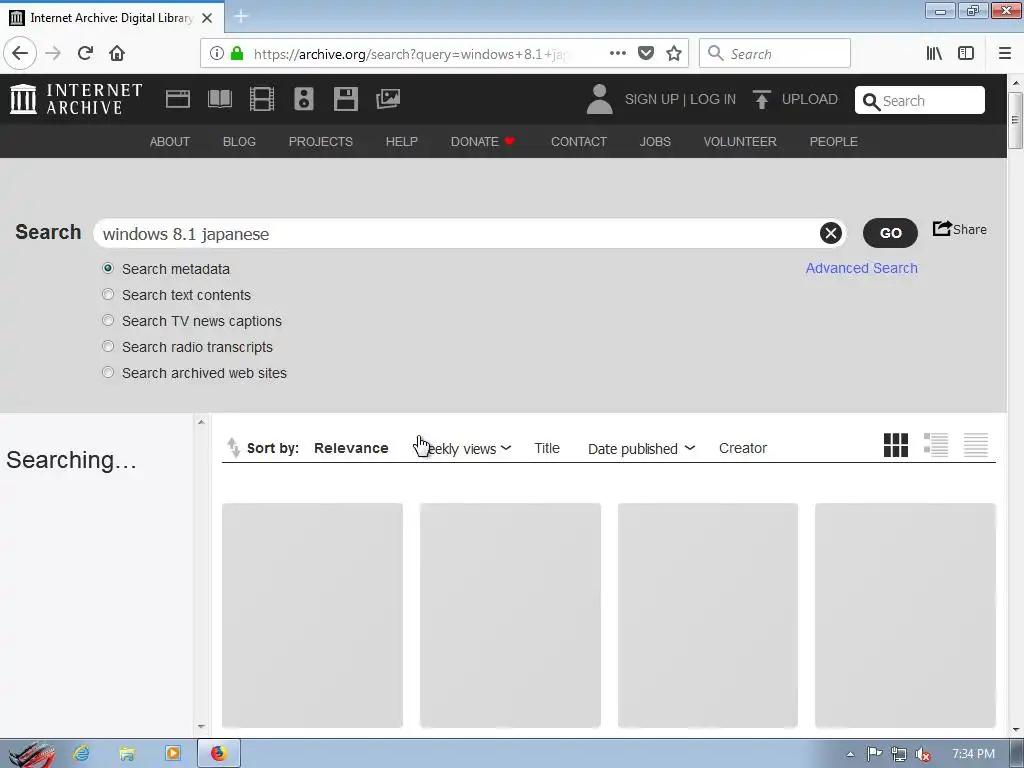
Task: Open the Audio speaker icon
Action: (x=304, y=99)
